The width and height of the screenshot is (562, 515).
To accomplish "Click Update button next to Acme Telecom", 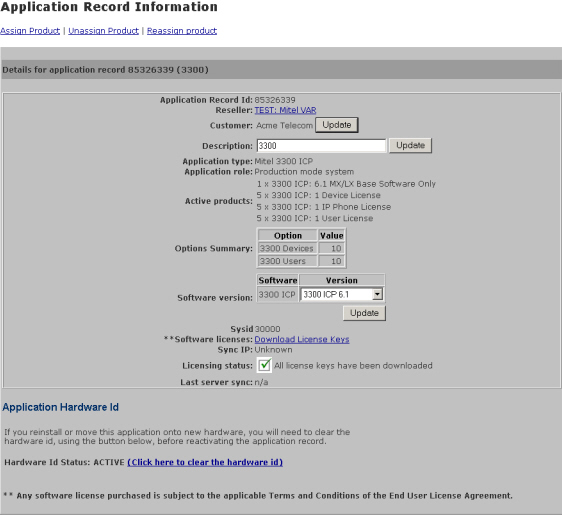I will 337,125.
